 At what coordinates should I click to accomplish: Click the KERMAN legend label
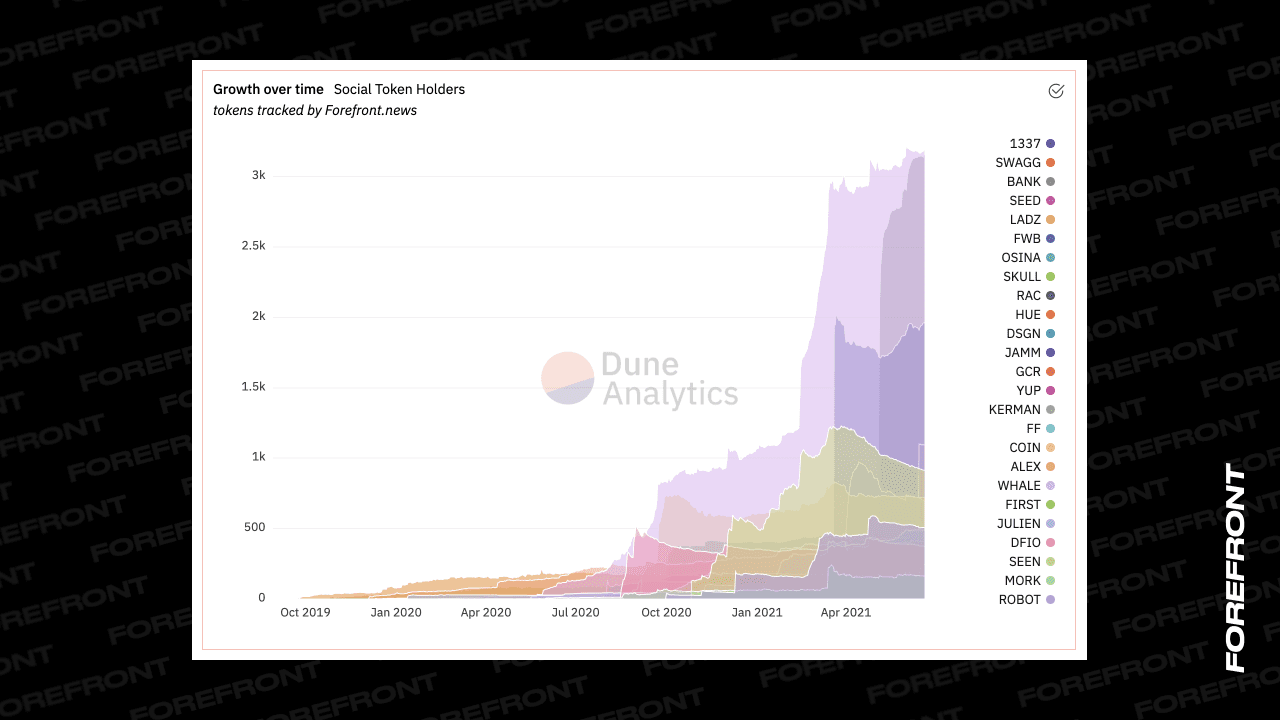tap(1015, 410)
